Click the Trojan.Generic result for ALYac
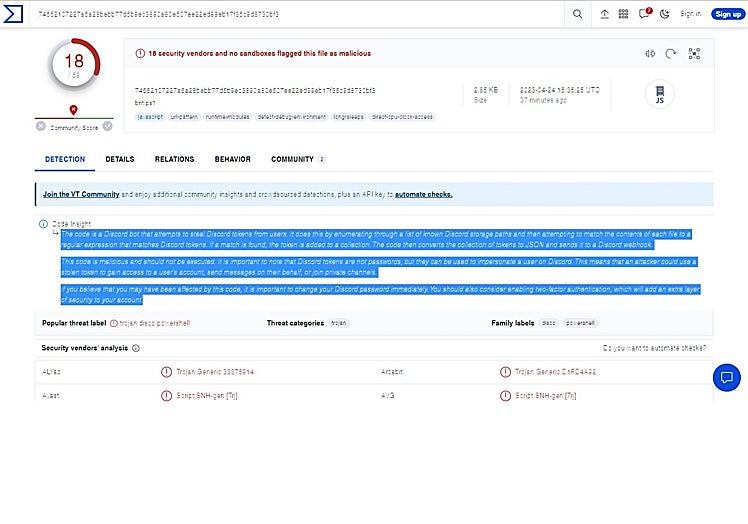This screenshot has height=524, width=748. click(x=215, y=372)
